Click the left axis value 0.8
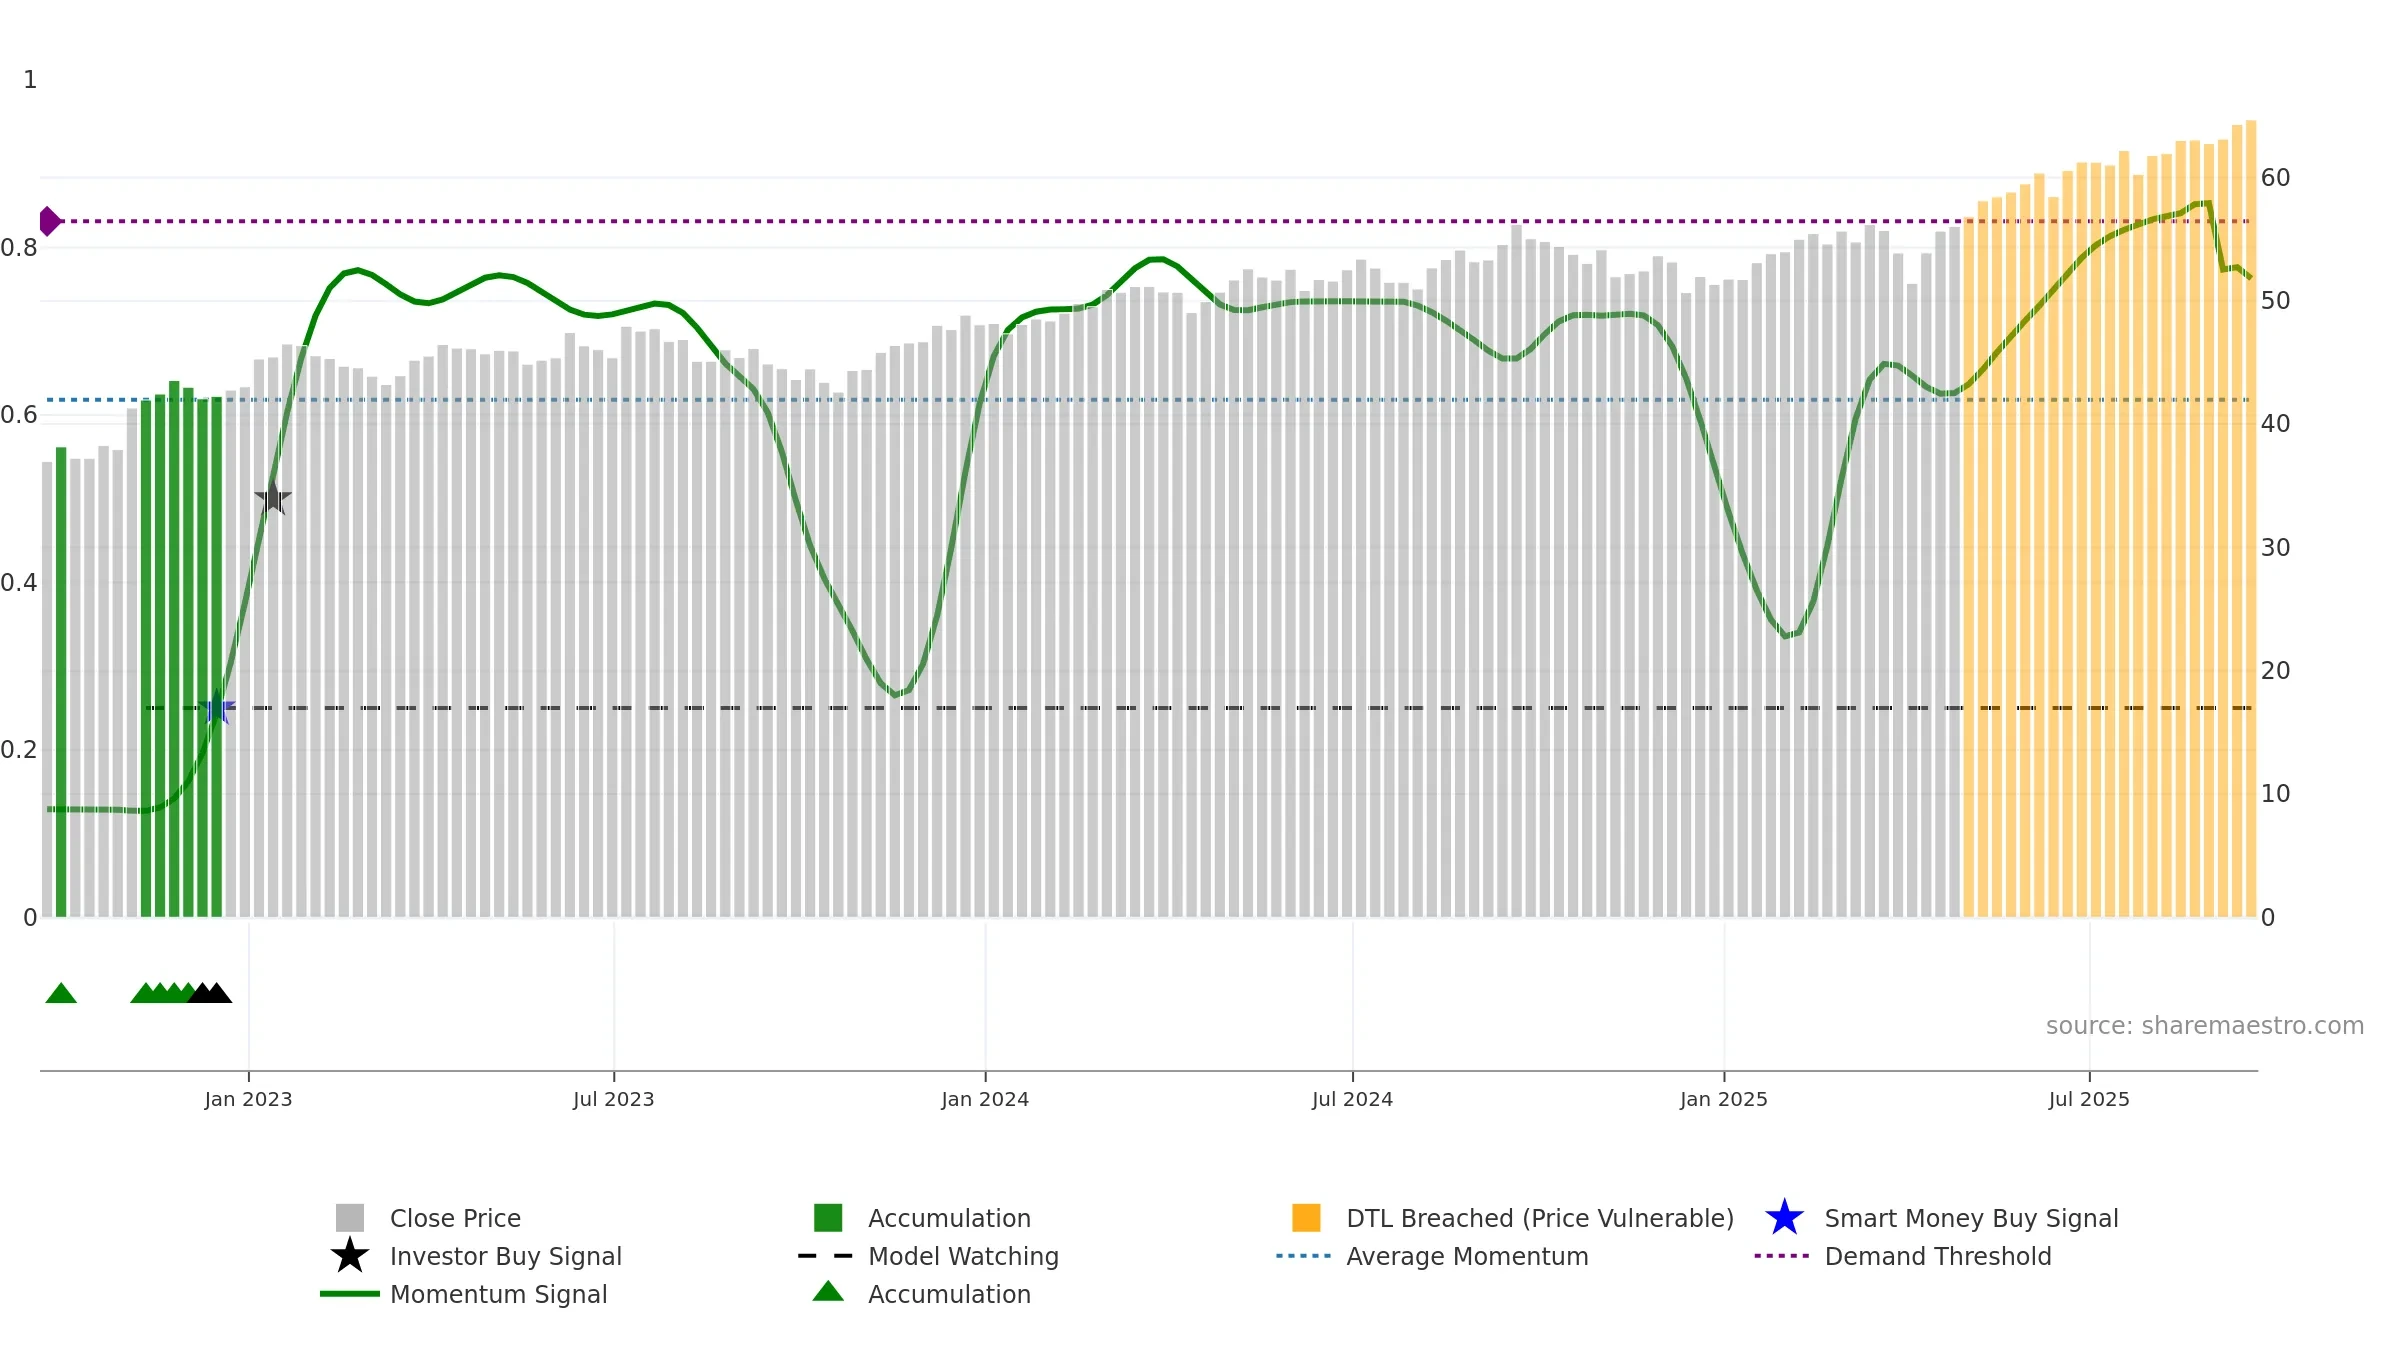 [x=19, y=248]
